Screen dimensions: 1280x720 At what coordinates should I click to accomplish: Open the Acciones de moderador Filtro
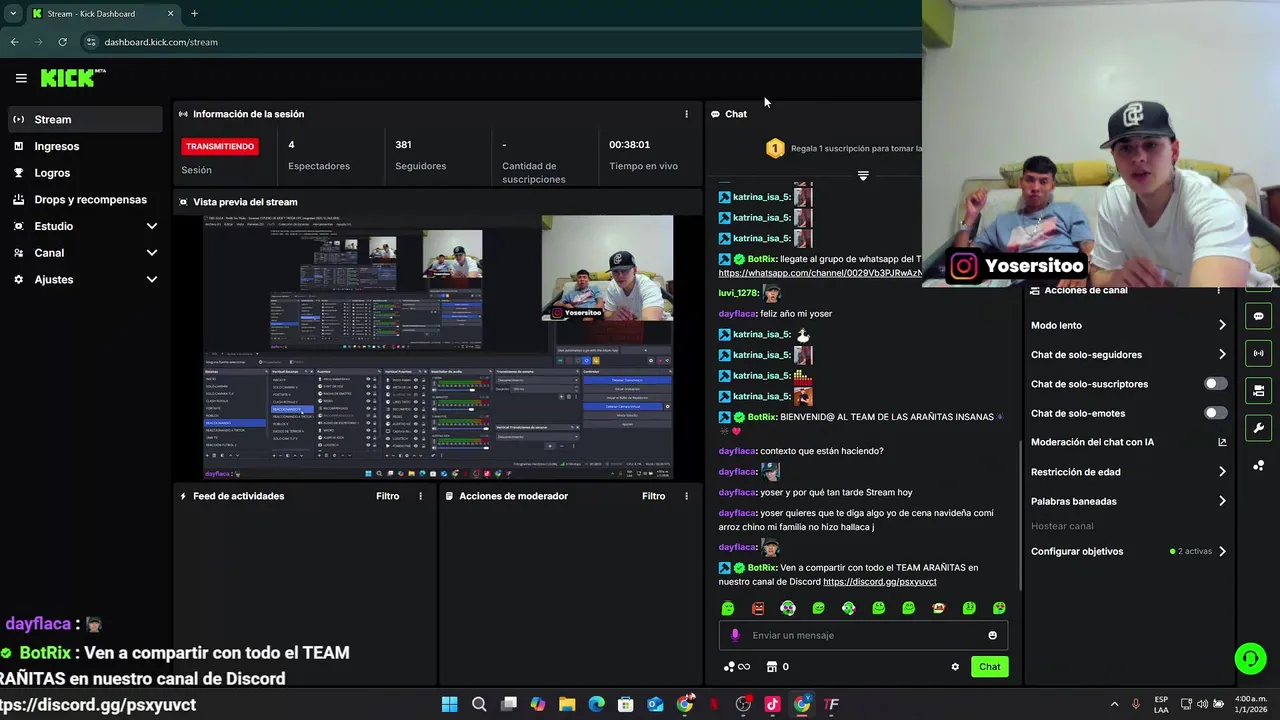653,496
